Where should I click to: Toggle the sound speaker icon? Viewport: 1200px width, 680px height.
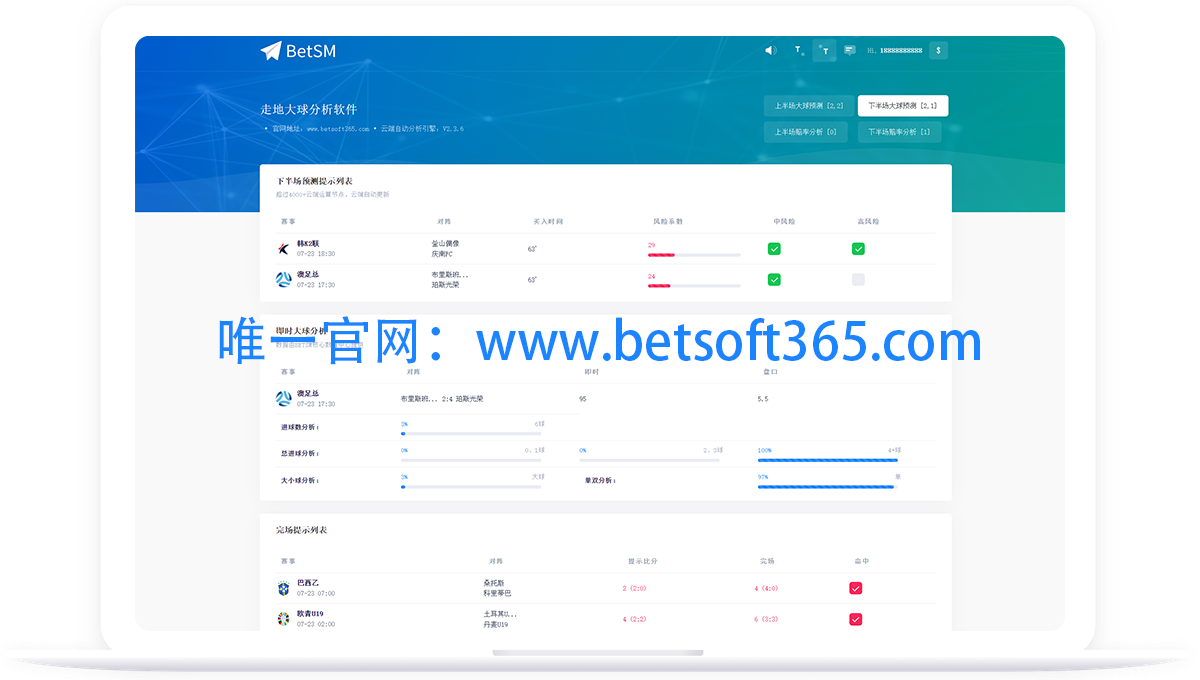pyautogui.click(x=770, y=50)
